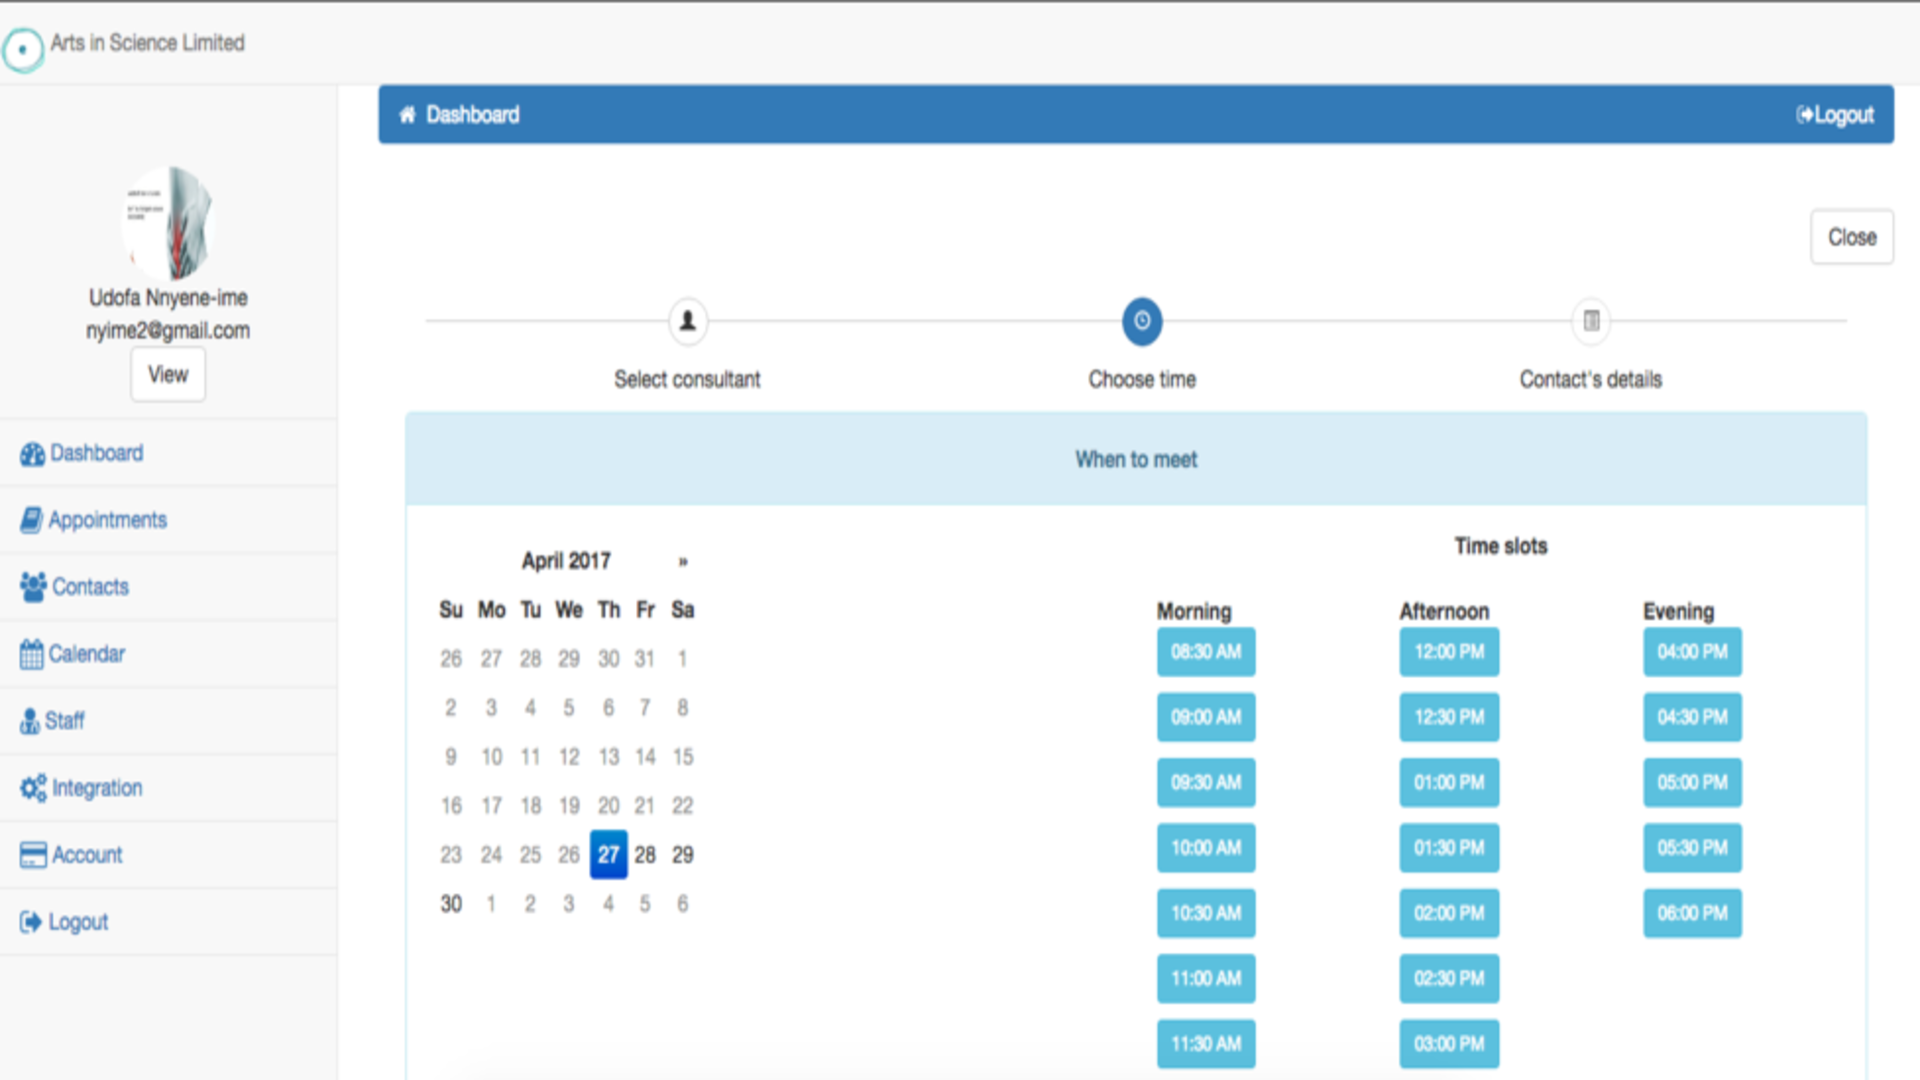The height and width of the screenshot is (1080, 1920).
Task: Click the Dashboard speedometer icon in sidebar
Action: pyautogui.click(x=32, y=454)
